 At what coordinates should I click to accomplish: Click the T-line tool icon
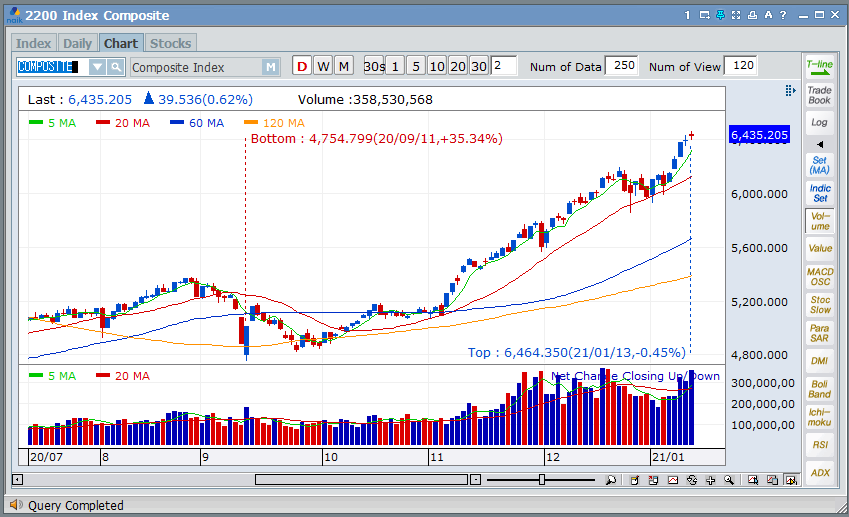coord(819,67)
